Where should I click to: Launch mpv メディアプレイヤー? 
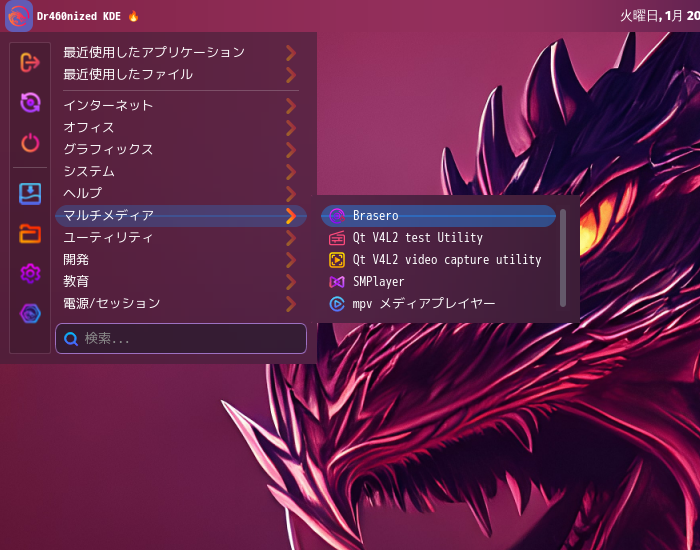(438, 304)
